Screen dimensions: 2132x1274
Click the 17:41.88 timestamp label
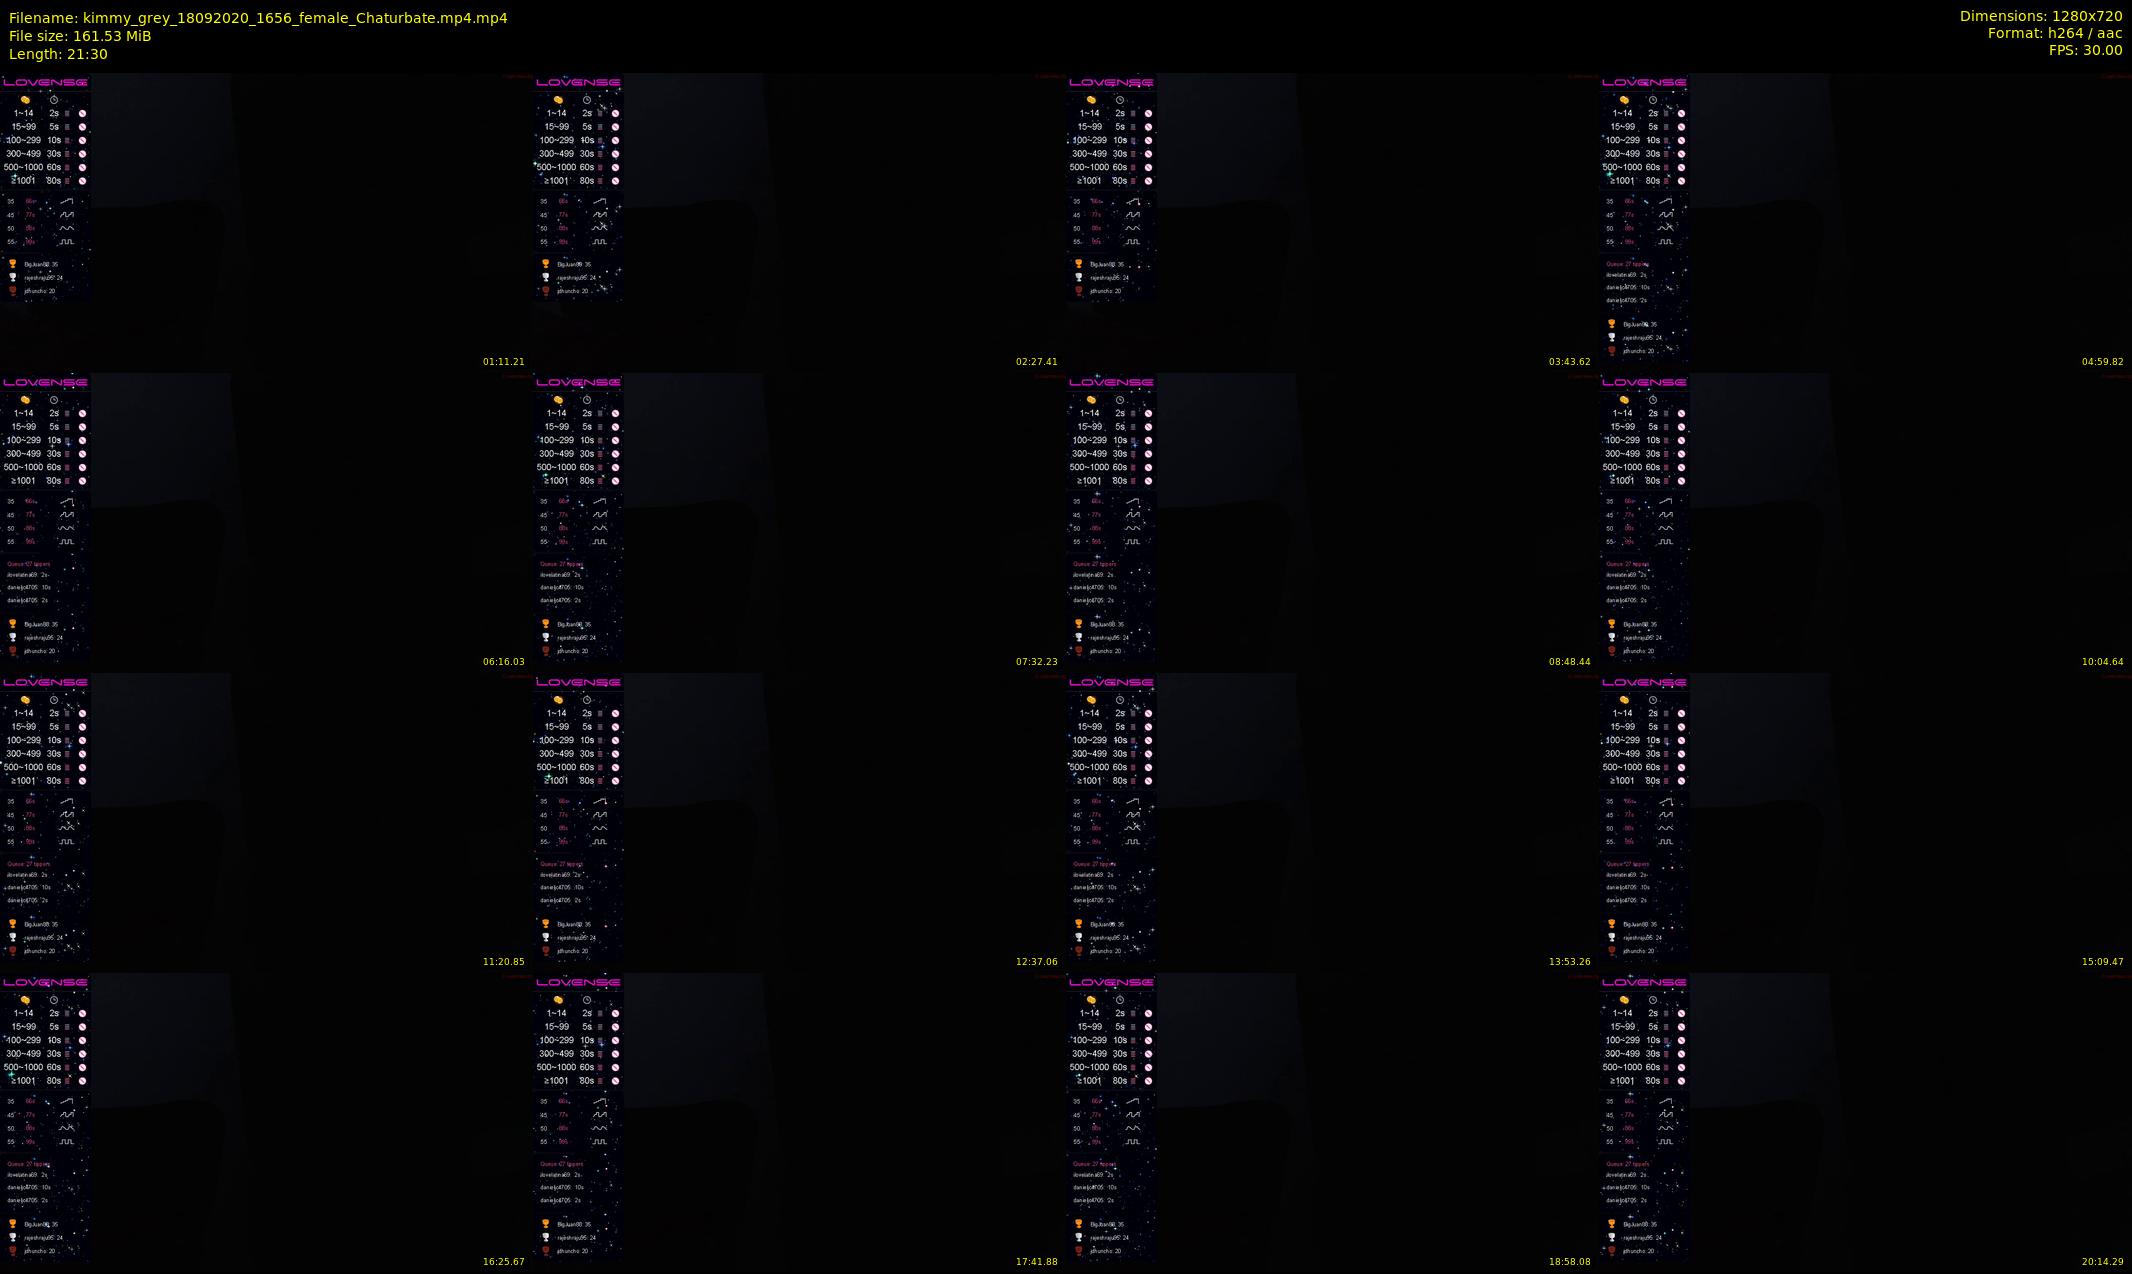pyautogui.click(x=1036, y=1262)
